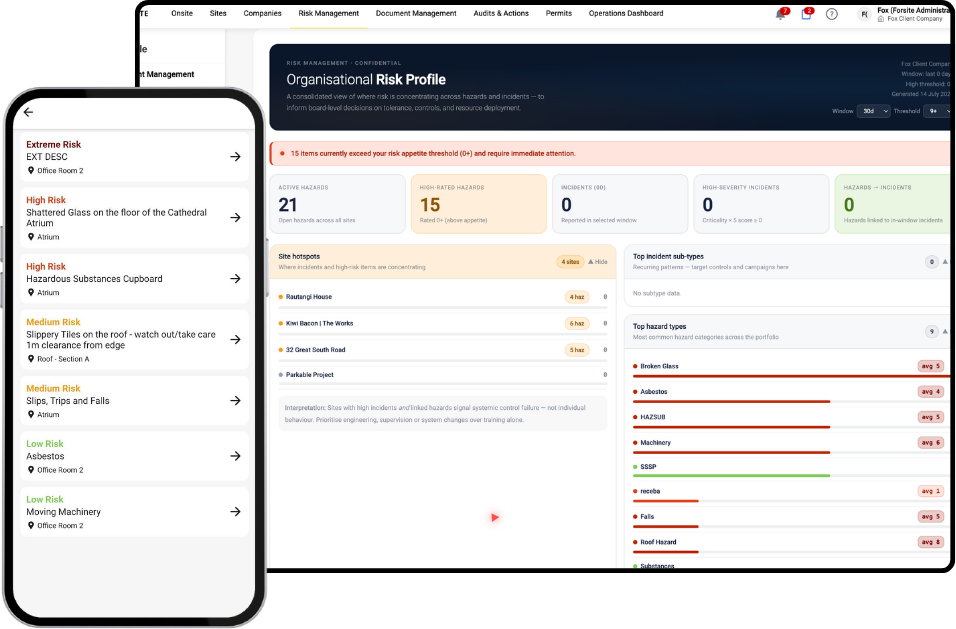Click the risk appetite alert banner
Viewport: 956px width, 629px height.
(x=610, y=154)
